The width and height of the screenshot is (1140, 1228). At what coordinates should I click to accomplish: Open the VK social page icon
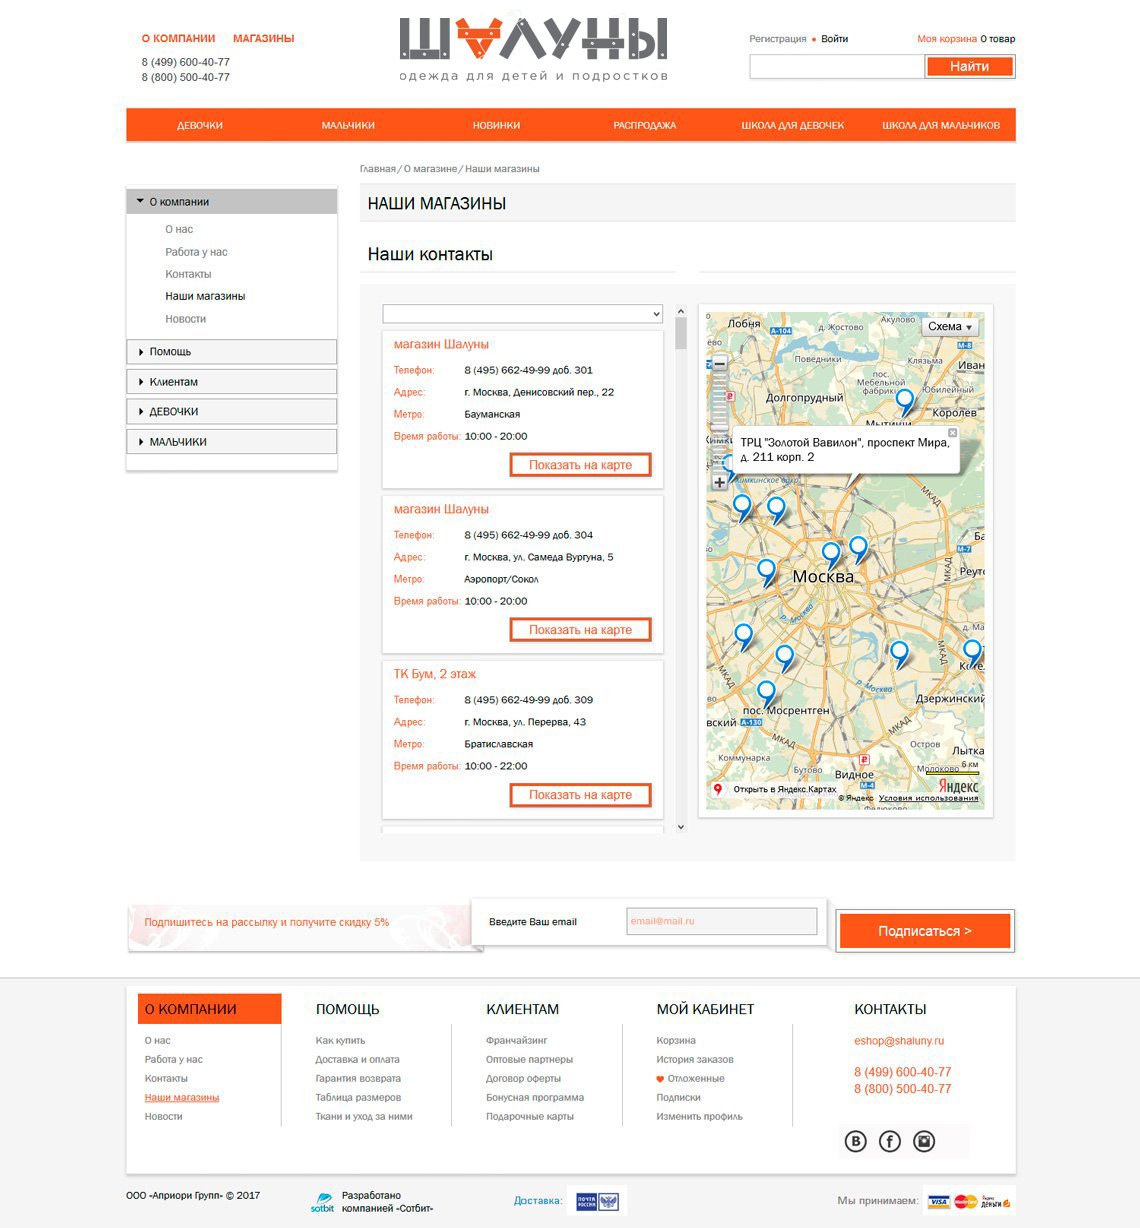855,1141
